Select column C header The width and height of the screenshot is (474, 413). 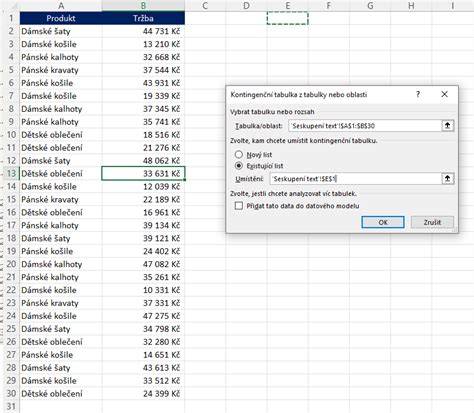205,5
